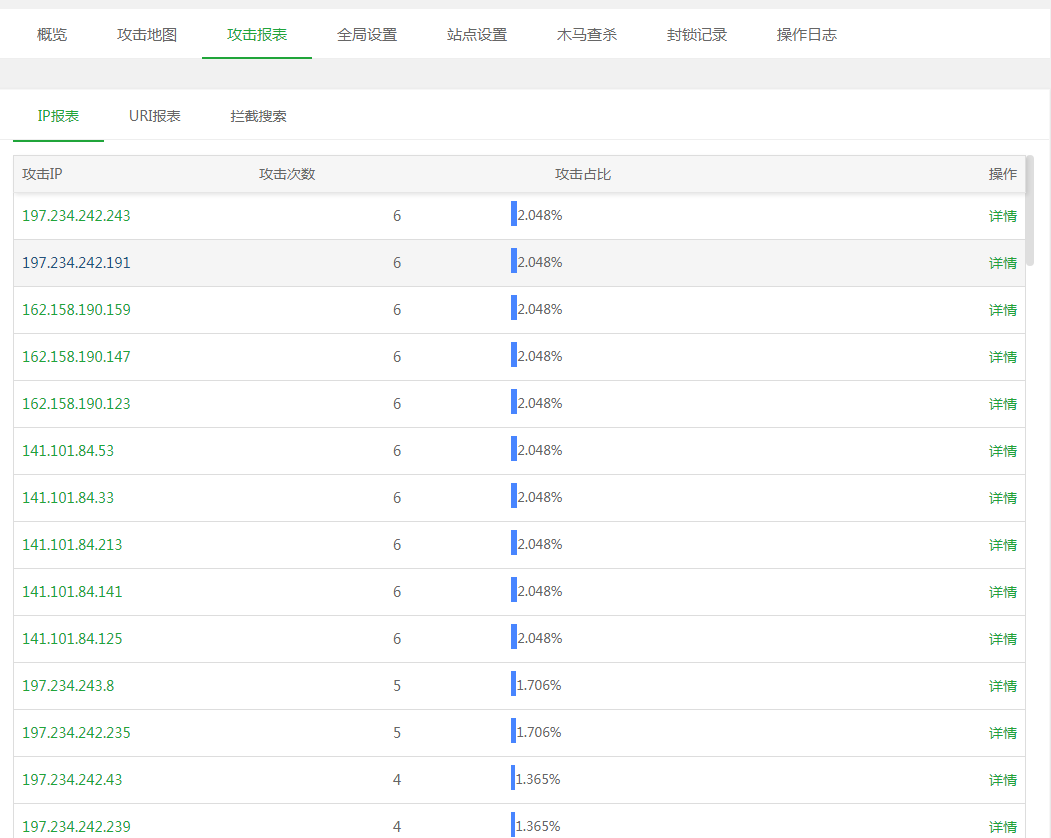Click IP address 162.158.190.123
The height and width of the screenshot is (838, 1051).
click(x=76, y=404)
